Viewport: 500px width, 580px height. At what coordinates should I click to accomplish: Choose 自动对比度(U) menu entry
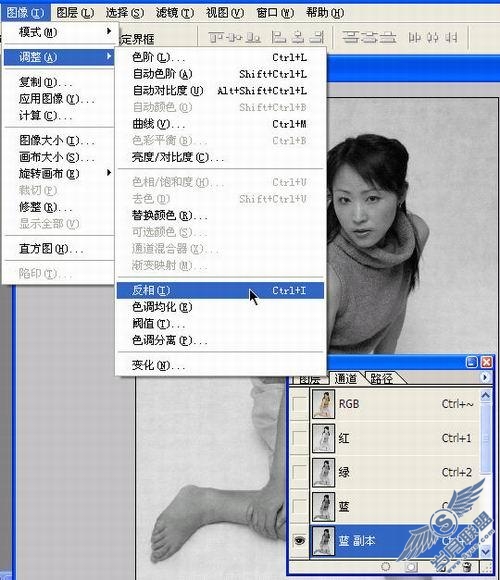[220, 91]
